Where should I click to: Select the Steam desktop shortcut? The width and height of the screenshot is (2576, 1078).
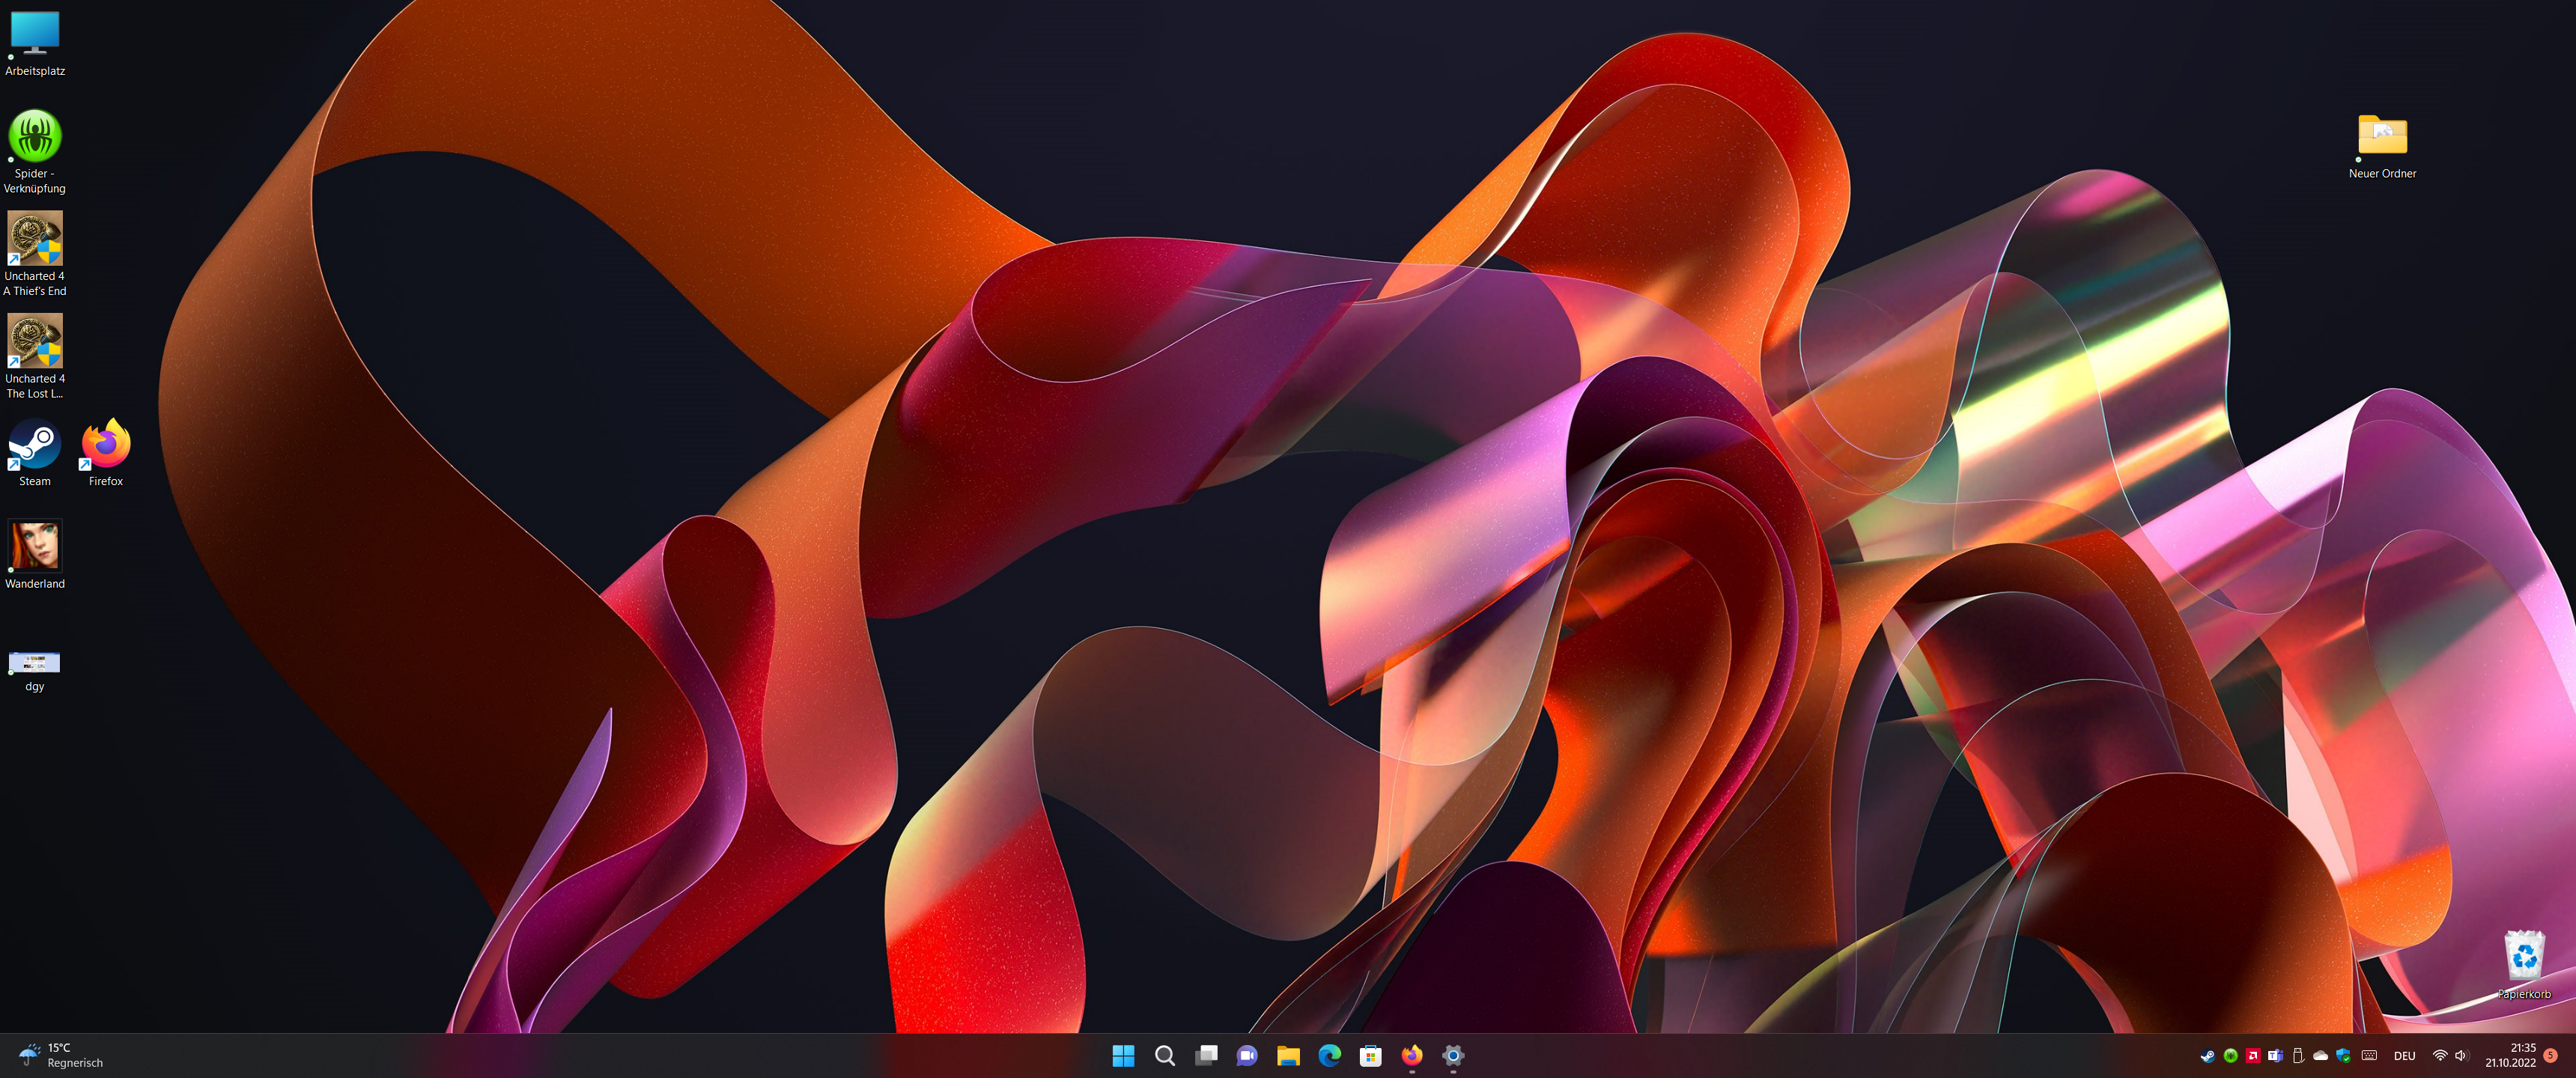coord(35,445)
